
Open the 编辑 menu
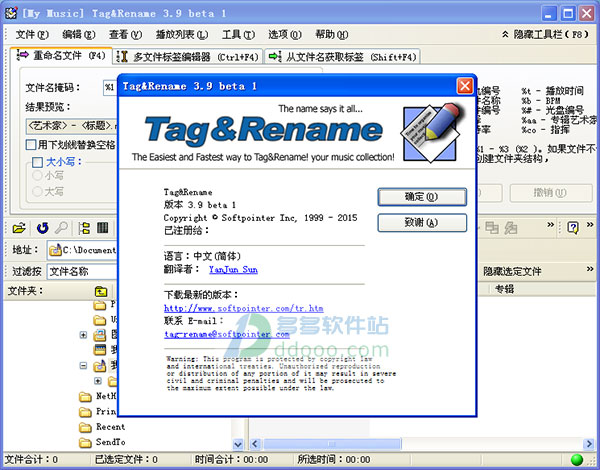point(79,34)
